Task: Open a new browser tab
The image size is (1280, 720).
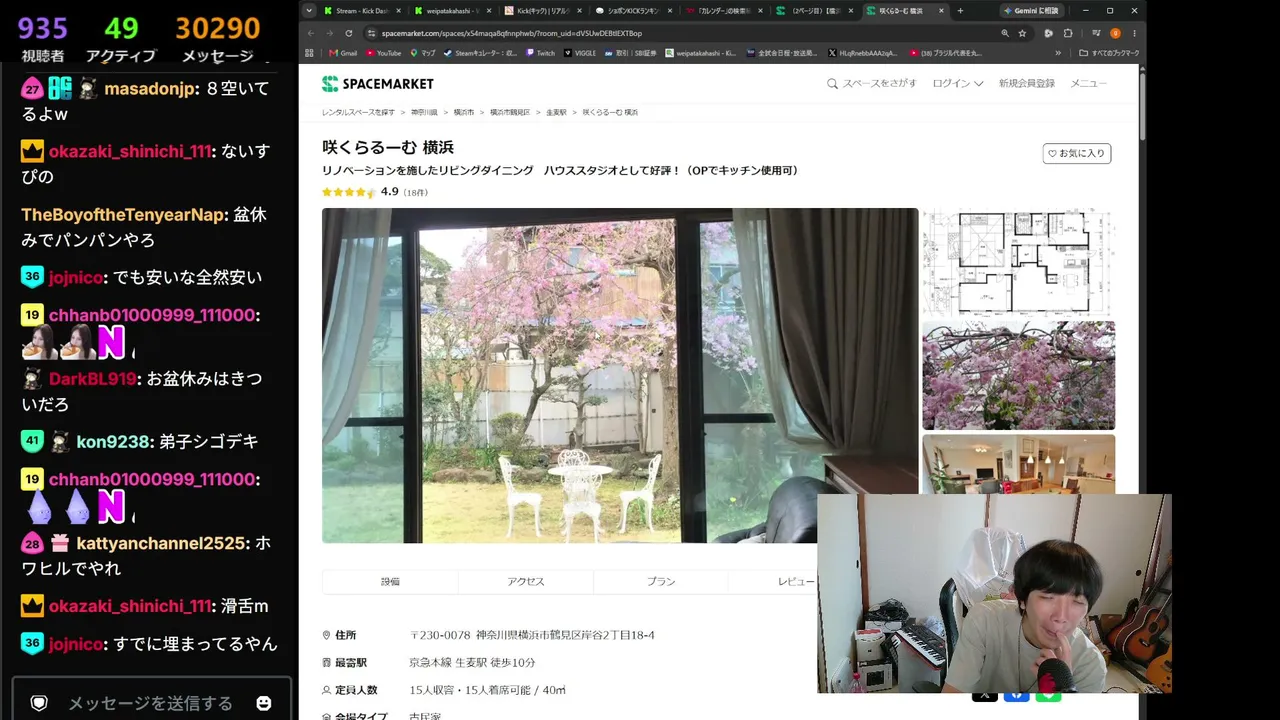Action: pyautogui.click(x=960, y=11)
